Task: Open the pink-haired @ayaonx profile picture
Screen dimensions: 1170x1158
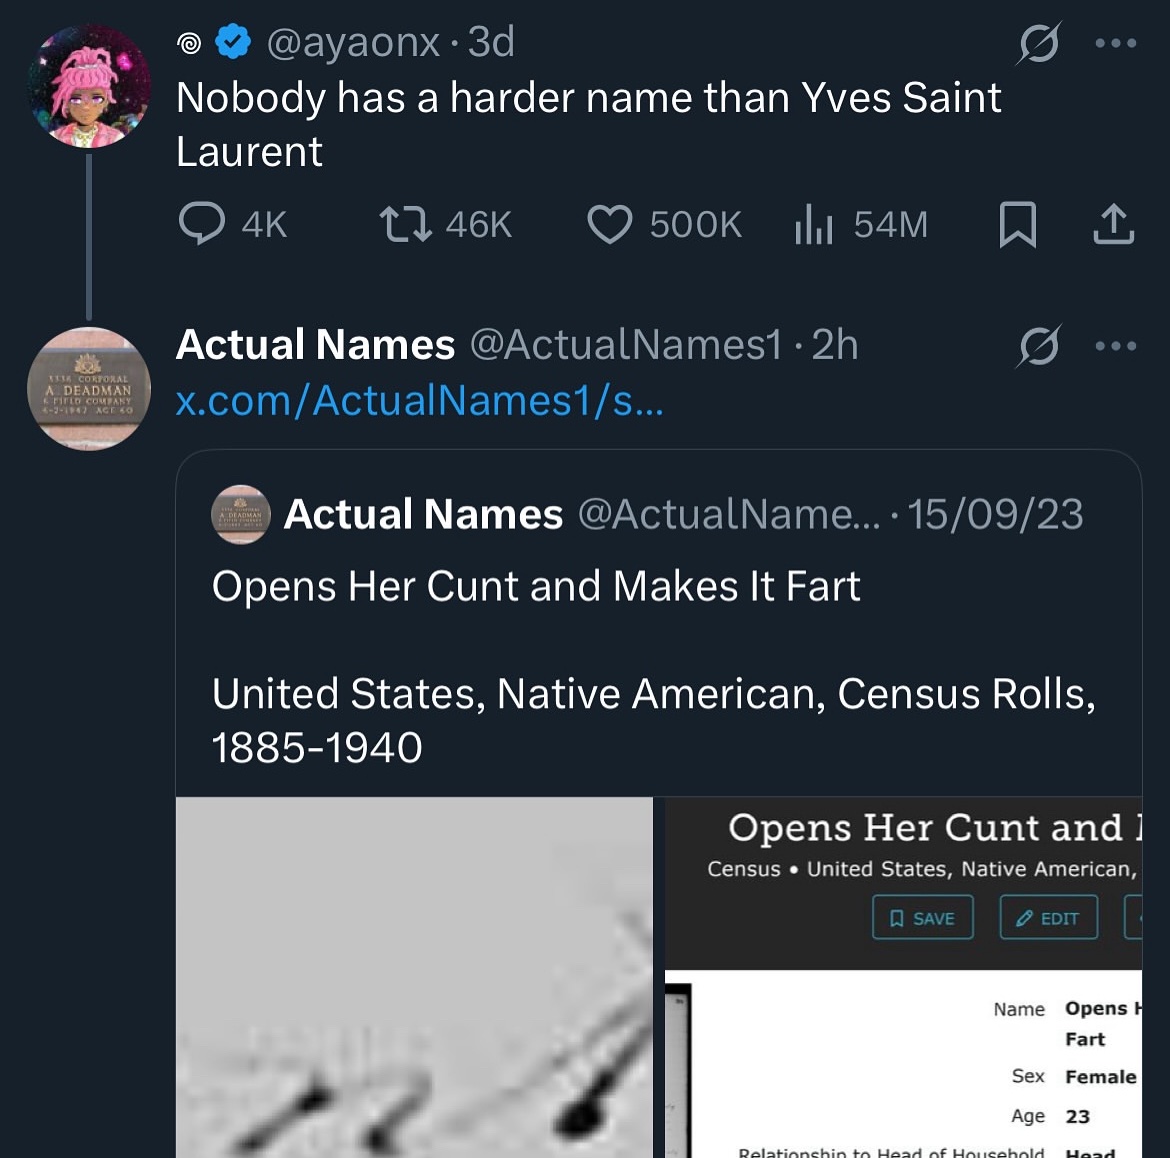Action: pos(89,87)
